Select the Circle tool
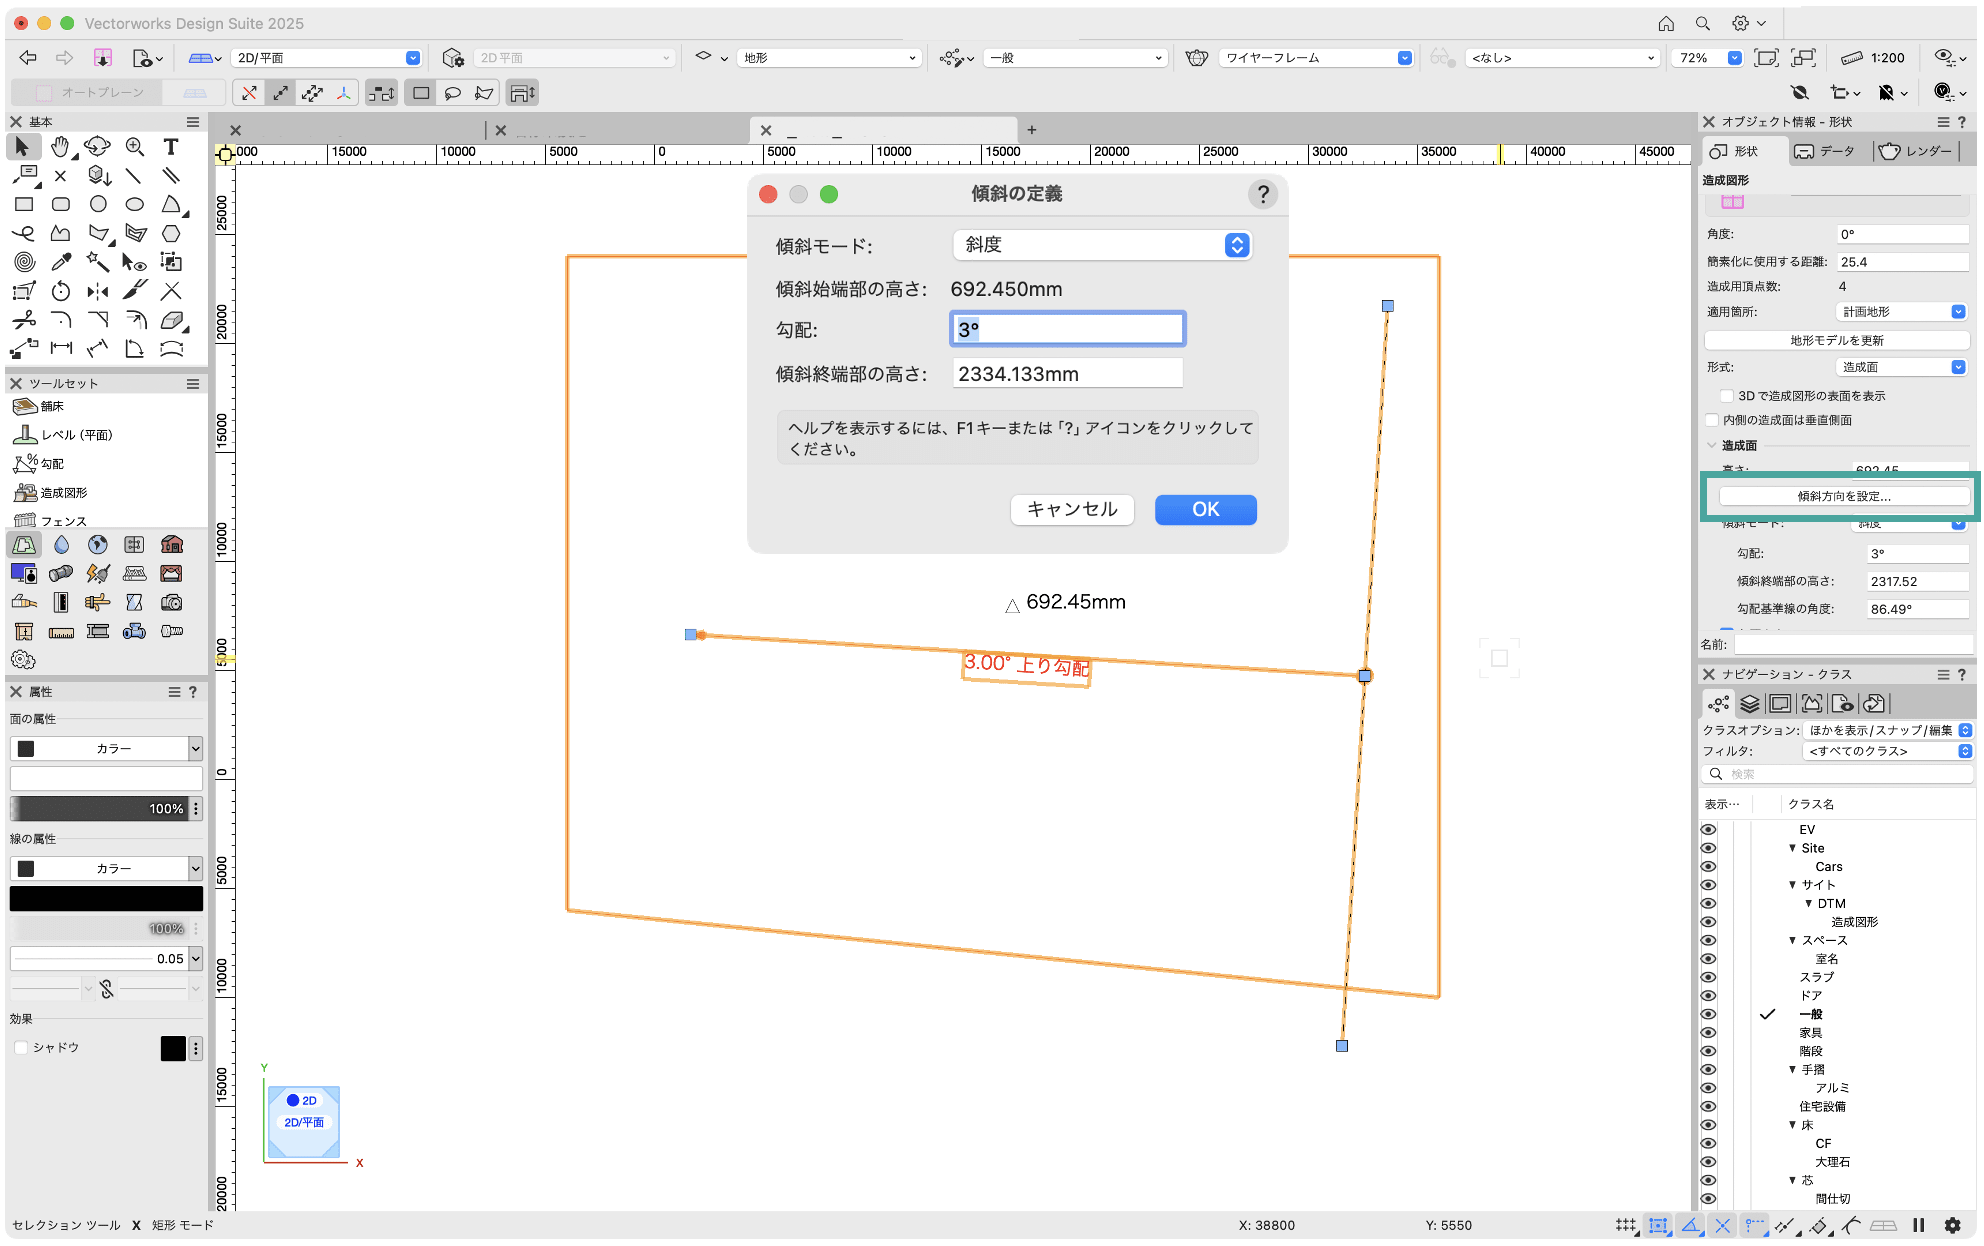The height and width of the screenshot is (1246, 1984). (97, 204)
